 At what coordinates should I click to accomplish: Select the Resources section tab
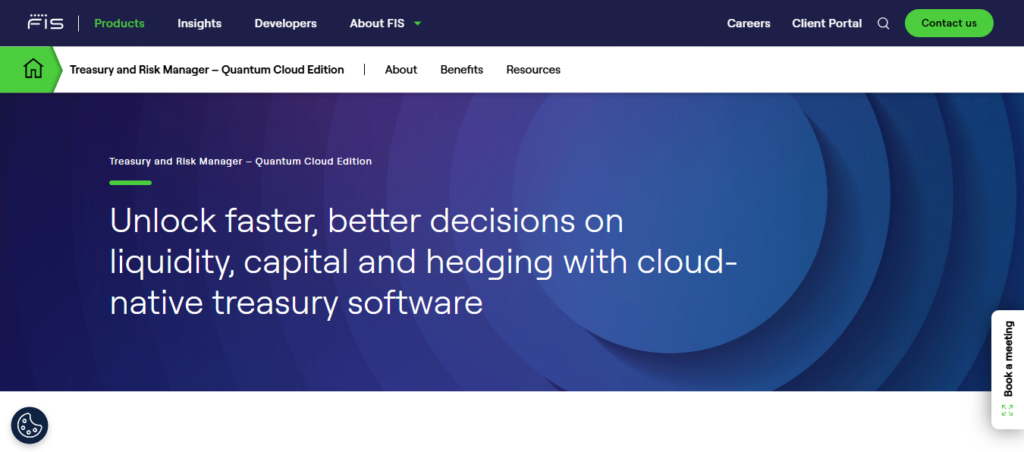click(x=533, y=70)
